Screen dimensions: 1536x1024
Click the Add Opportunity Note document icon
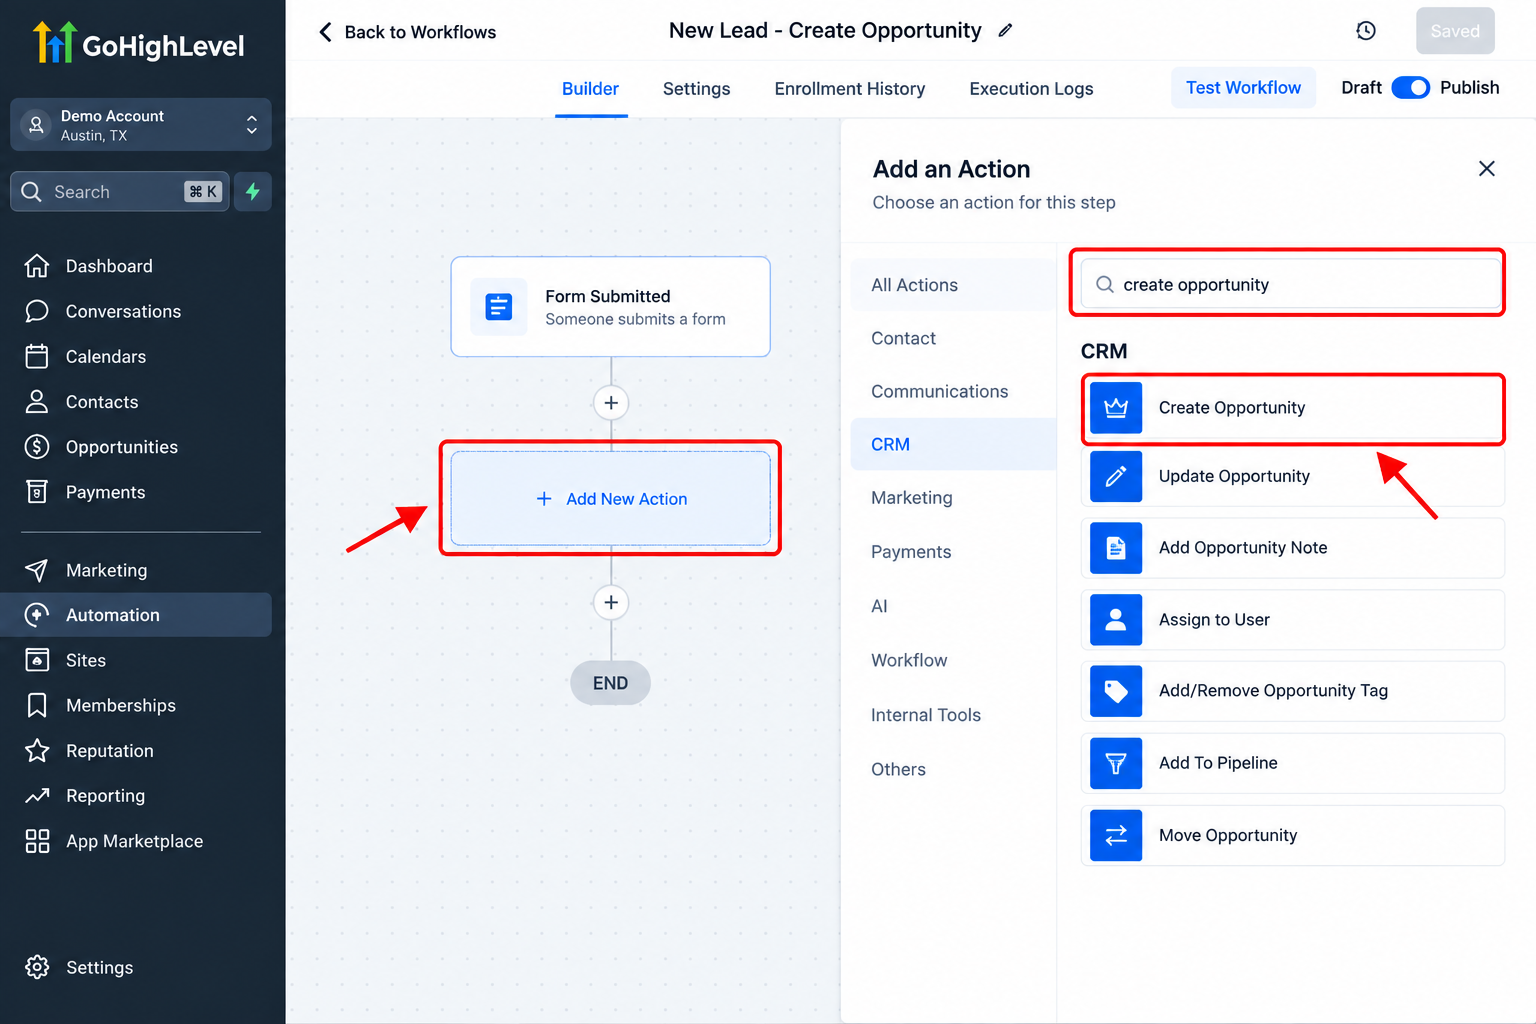(x=1116, y=548)
